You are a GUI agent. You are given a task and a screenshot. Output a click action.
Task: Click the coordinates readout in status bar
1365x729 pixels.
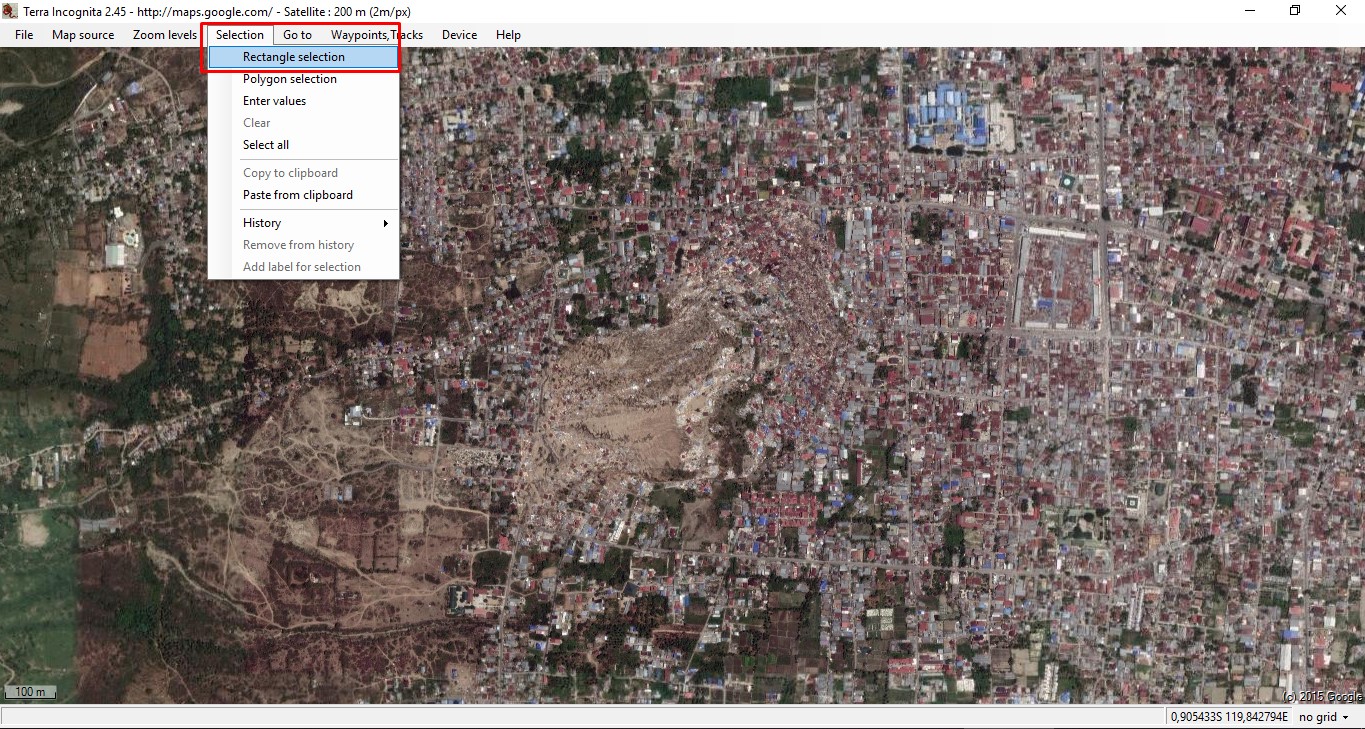pyautogui.click(x=1227, y=717)
